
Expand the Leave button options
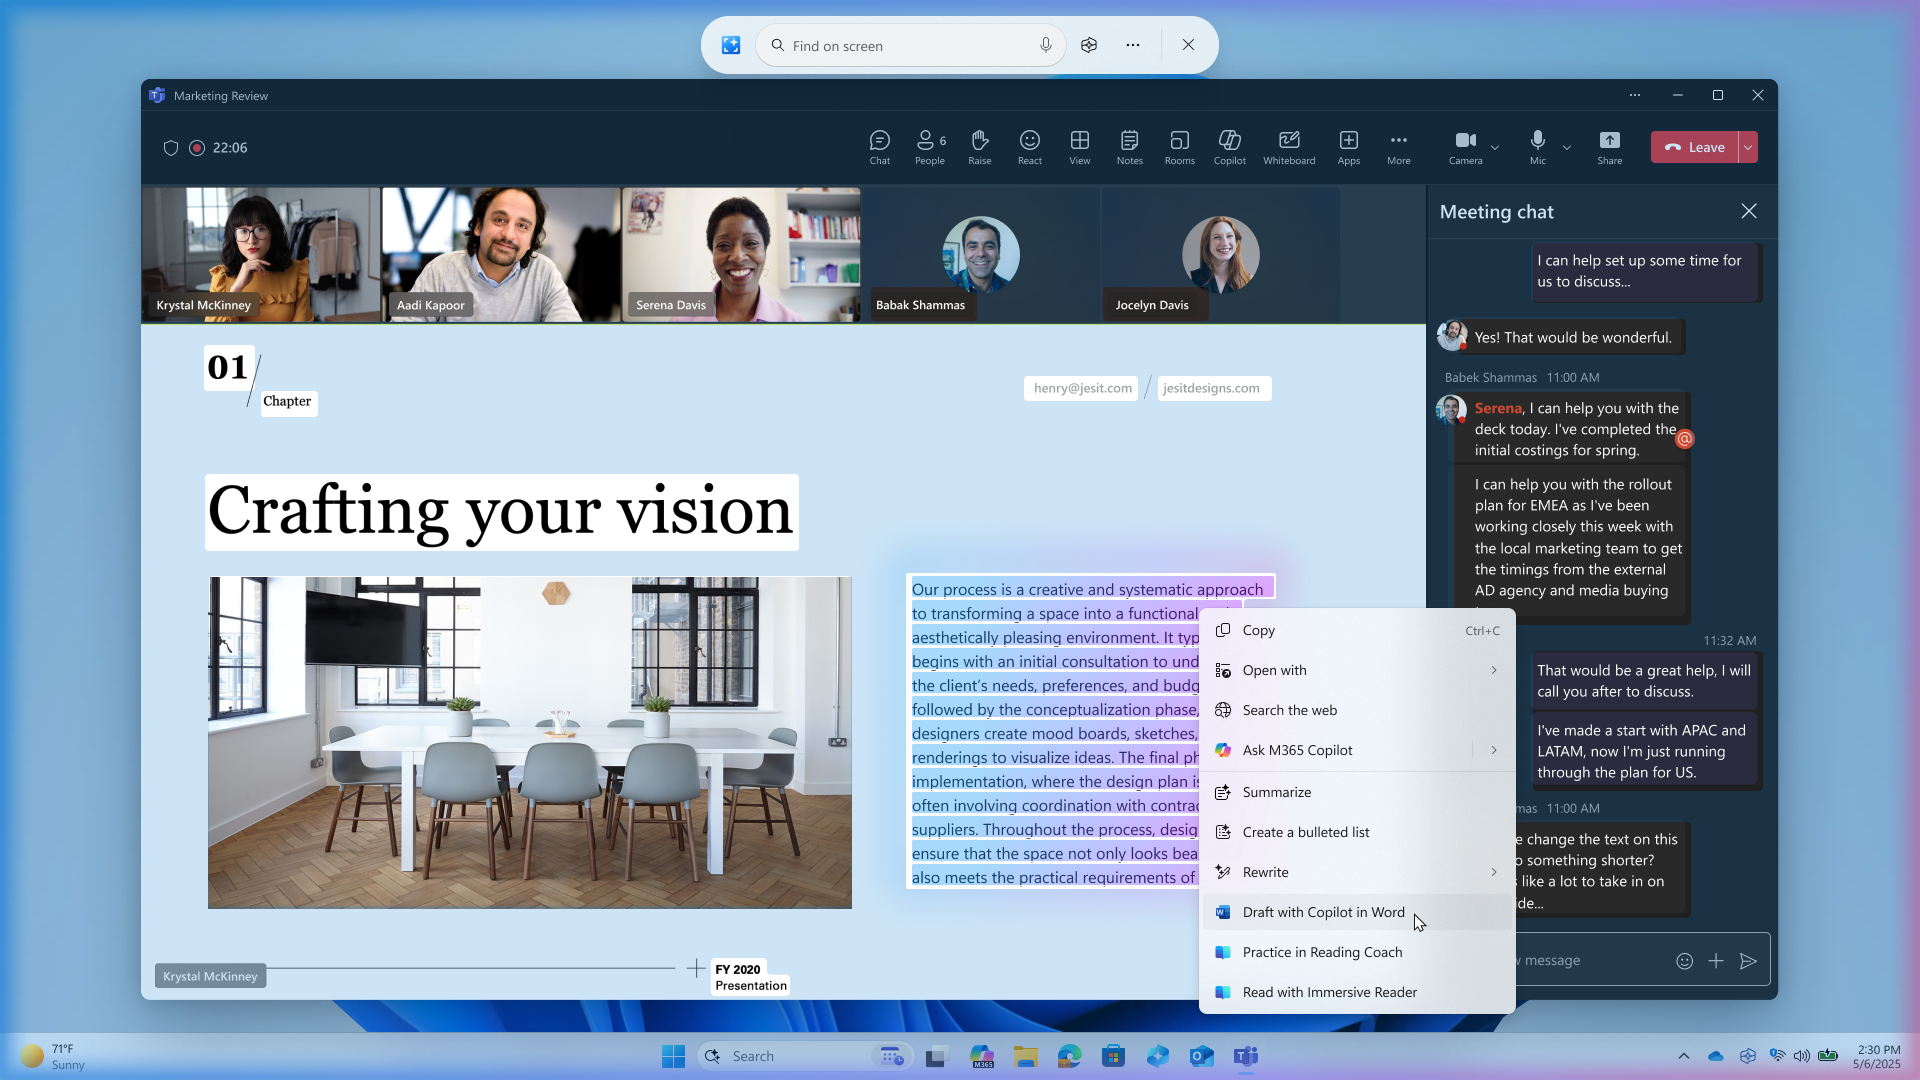[1747, 147]
